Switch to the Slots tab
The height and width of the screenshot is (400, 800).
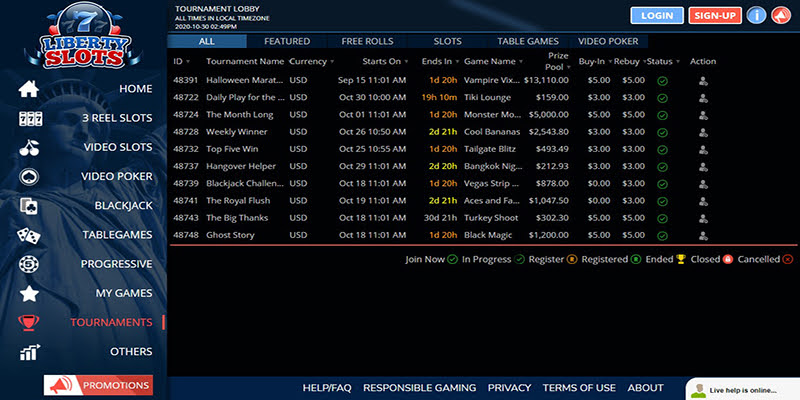(447, 41)
